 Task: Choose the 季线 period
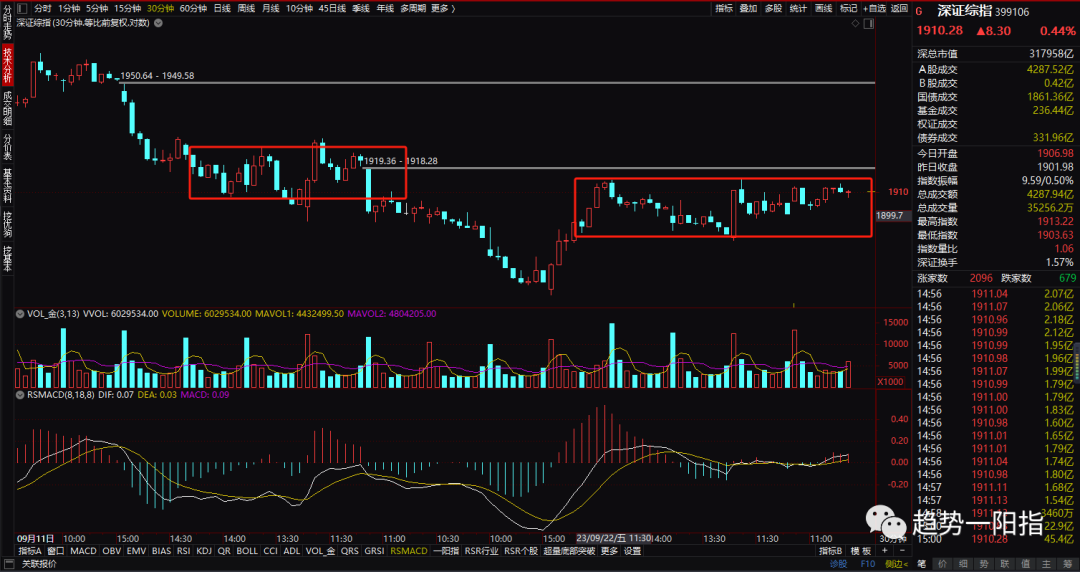361,8
